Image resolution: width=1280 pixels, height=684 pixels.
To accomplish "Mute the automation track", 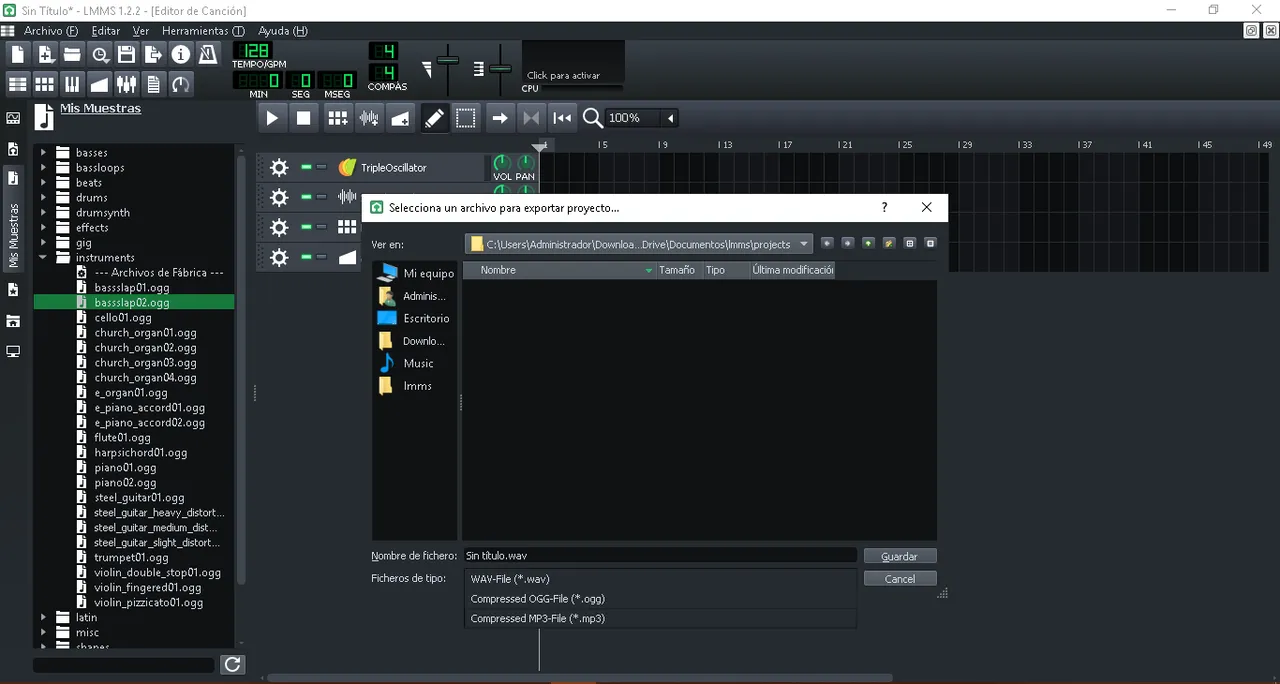I will [306, 257].
